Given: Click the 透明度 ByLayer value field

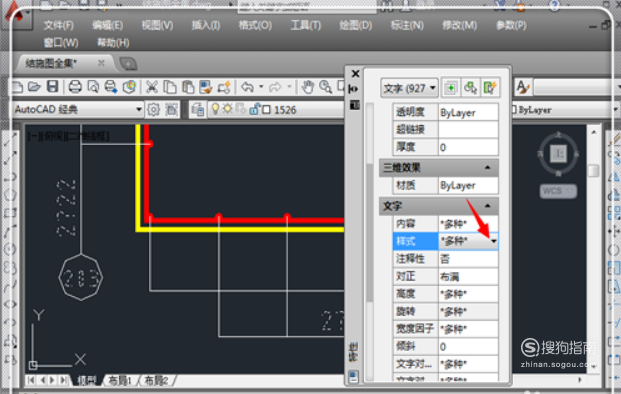Looking at the screenshot, I should [x=468, y=112].
